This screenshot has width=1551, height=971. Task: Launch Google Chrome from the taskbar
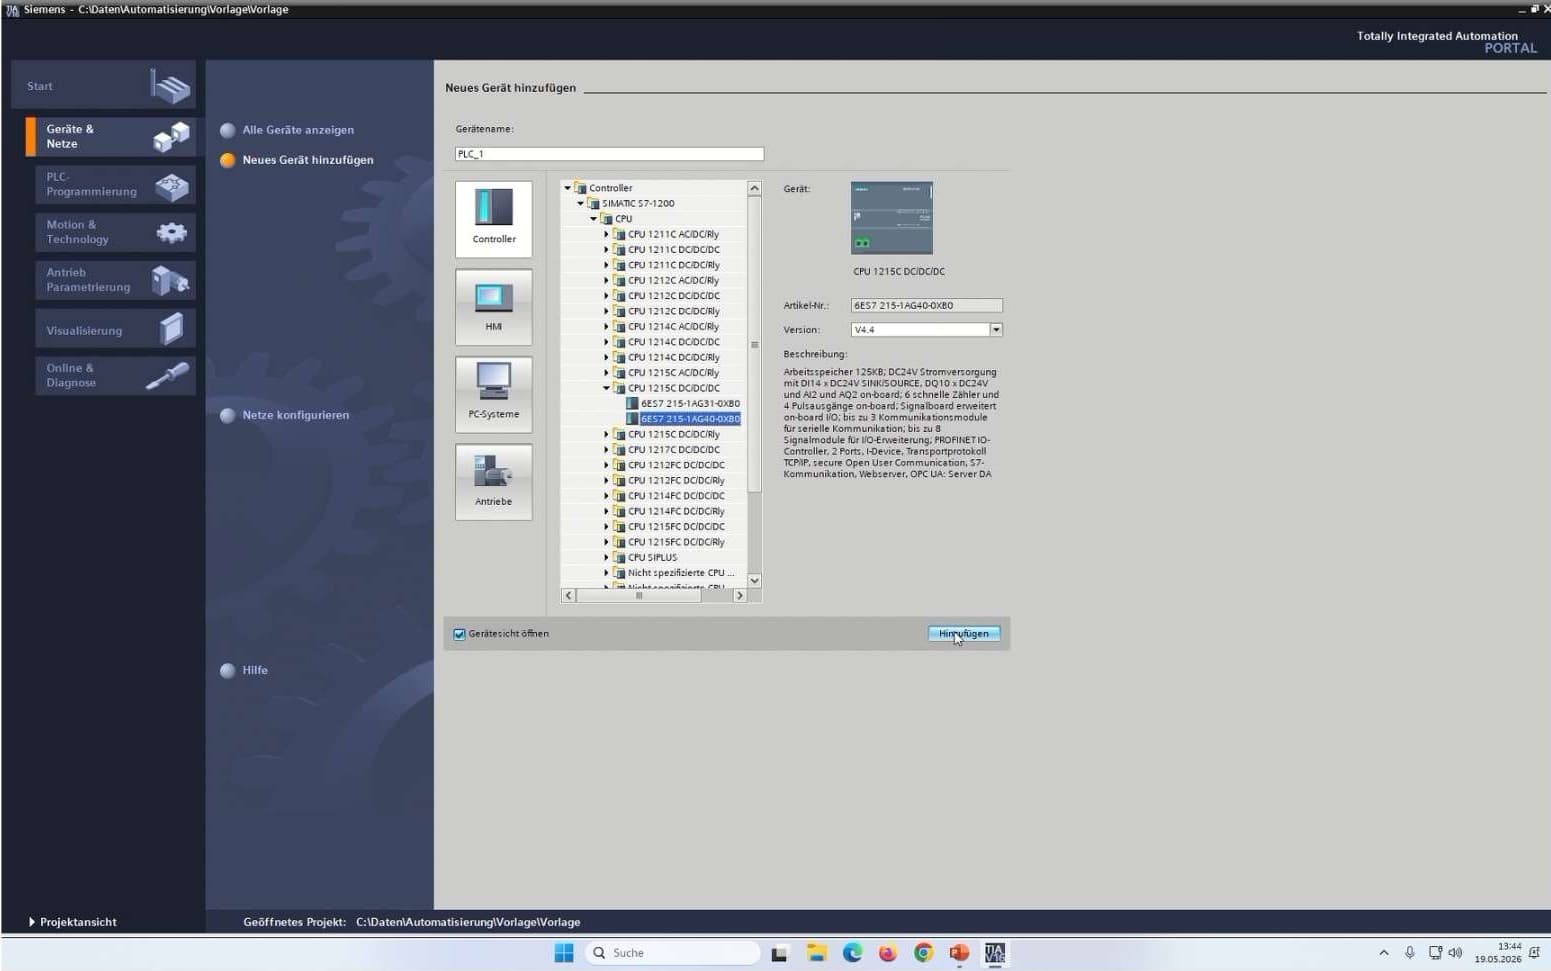[924, 953]
